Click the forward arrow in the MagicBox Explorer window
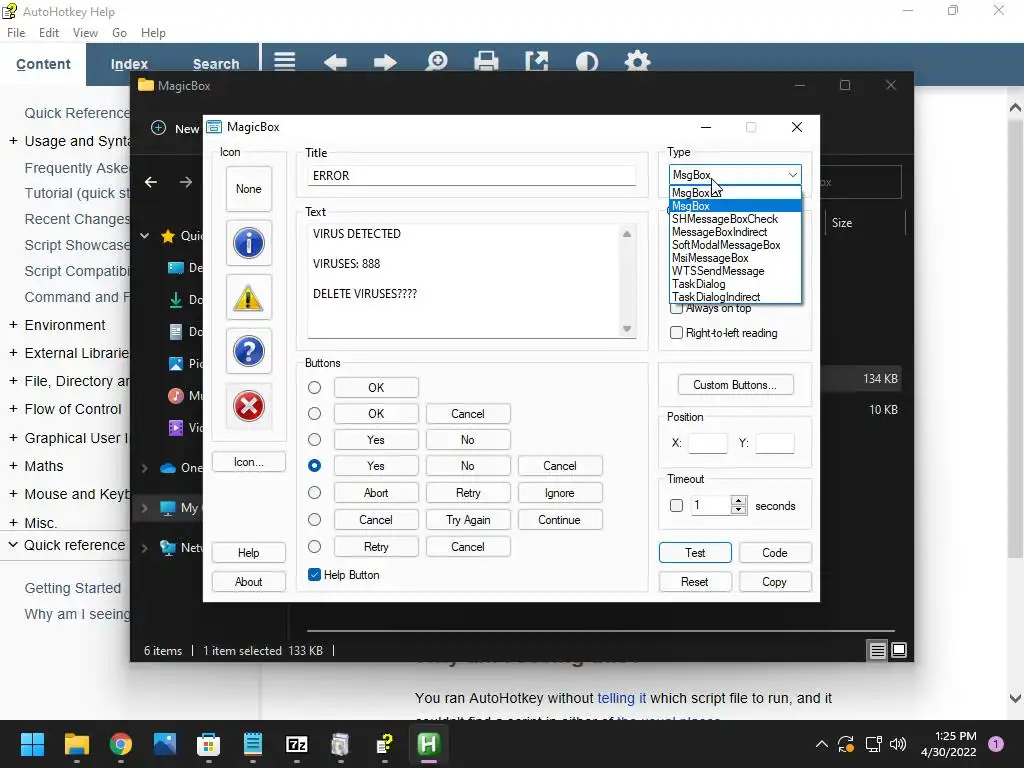 [x=186, y=182]
